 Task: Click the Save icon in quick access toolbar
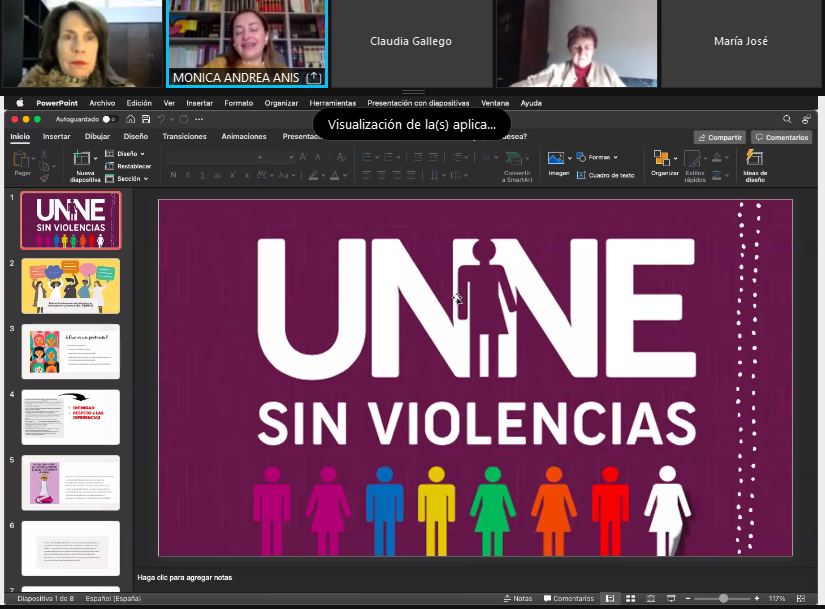[146, 119]
